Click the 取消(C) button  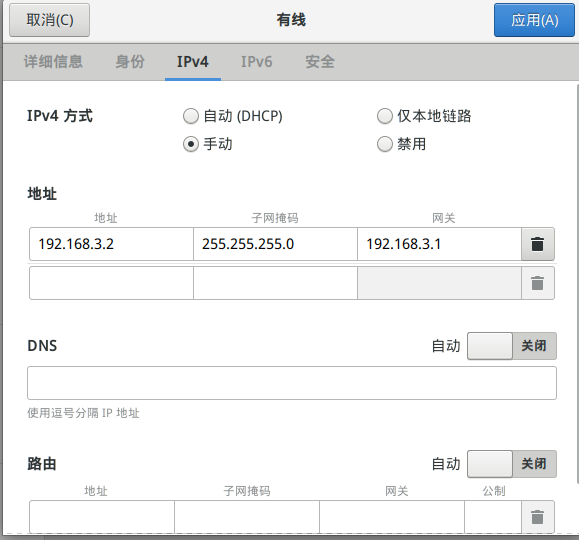[49, 20]
